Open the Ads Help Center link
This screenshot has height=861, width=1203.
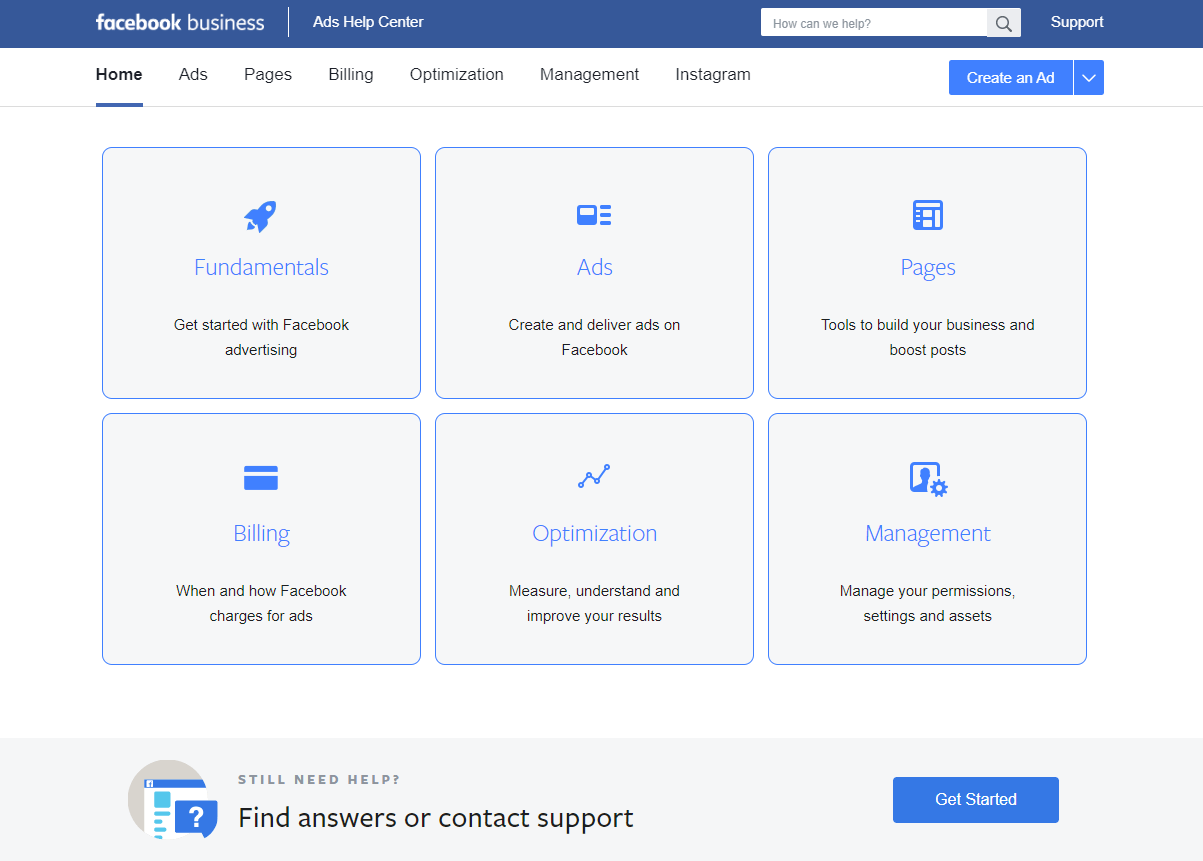(x=368, y=22)
